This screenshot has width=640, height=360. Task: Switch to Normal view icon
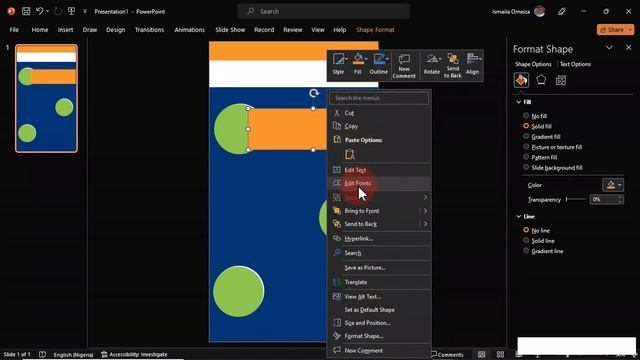pyautogui.click(x=482, y=354)
